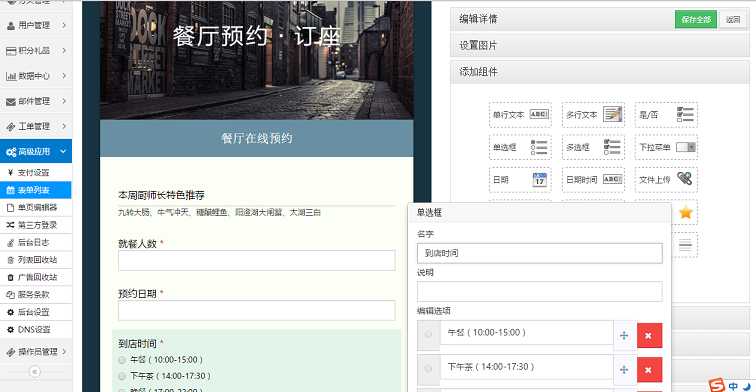Open 后台设置 backend settings

point(36,311)
